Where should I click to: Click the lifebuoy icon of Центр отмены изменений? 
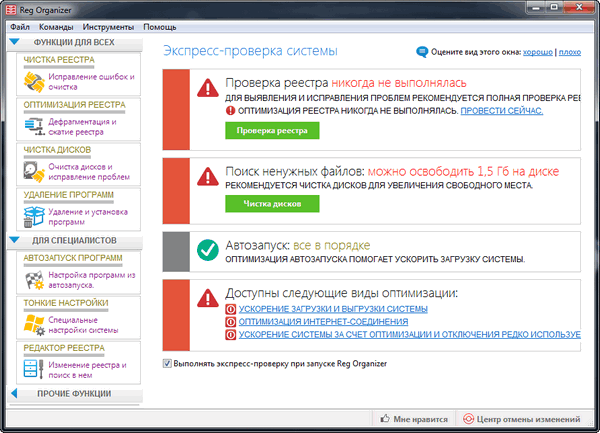[468, 419]
